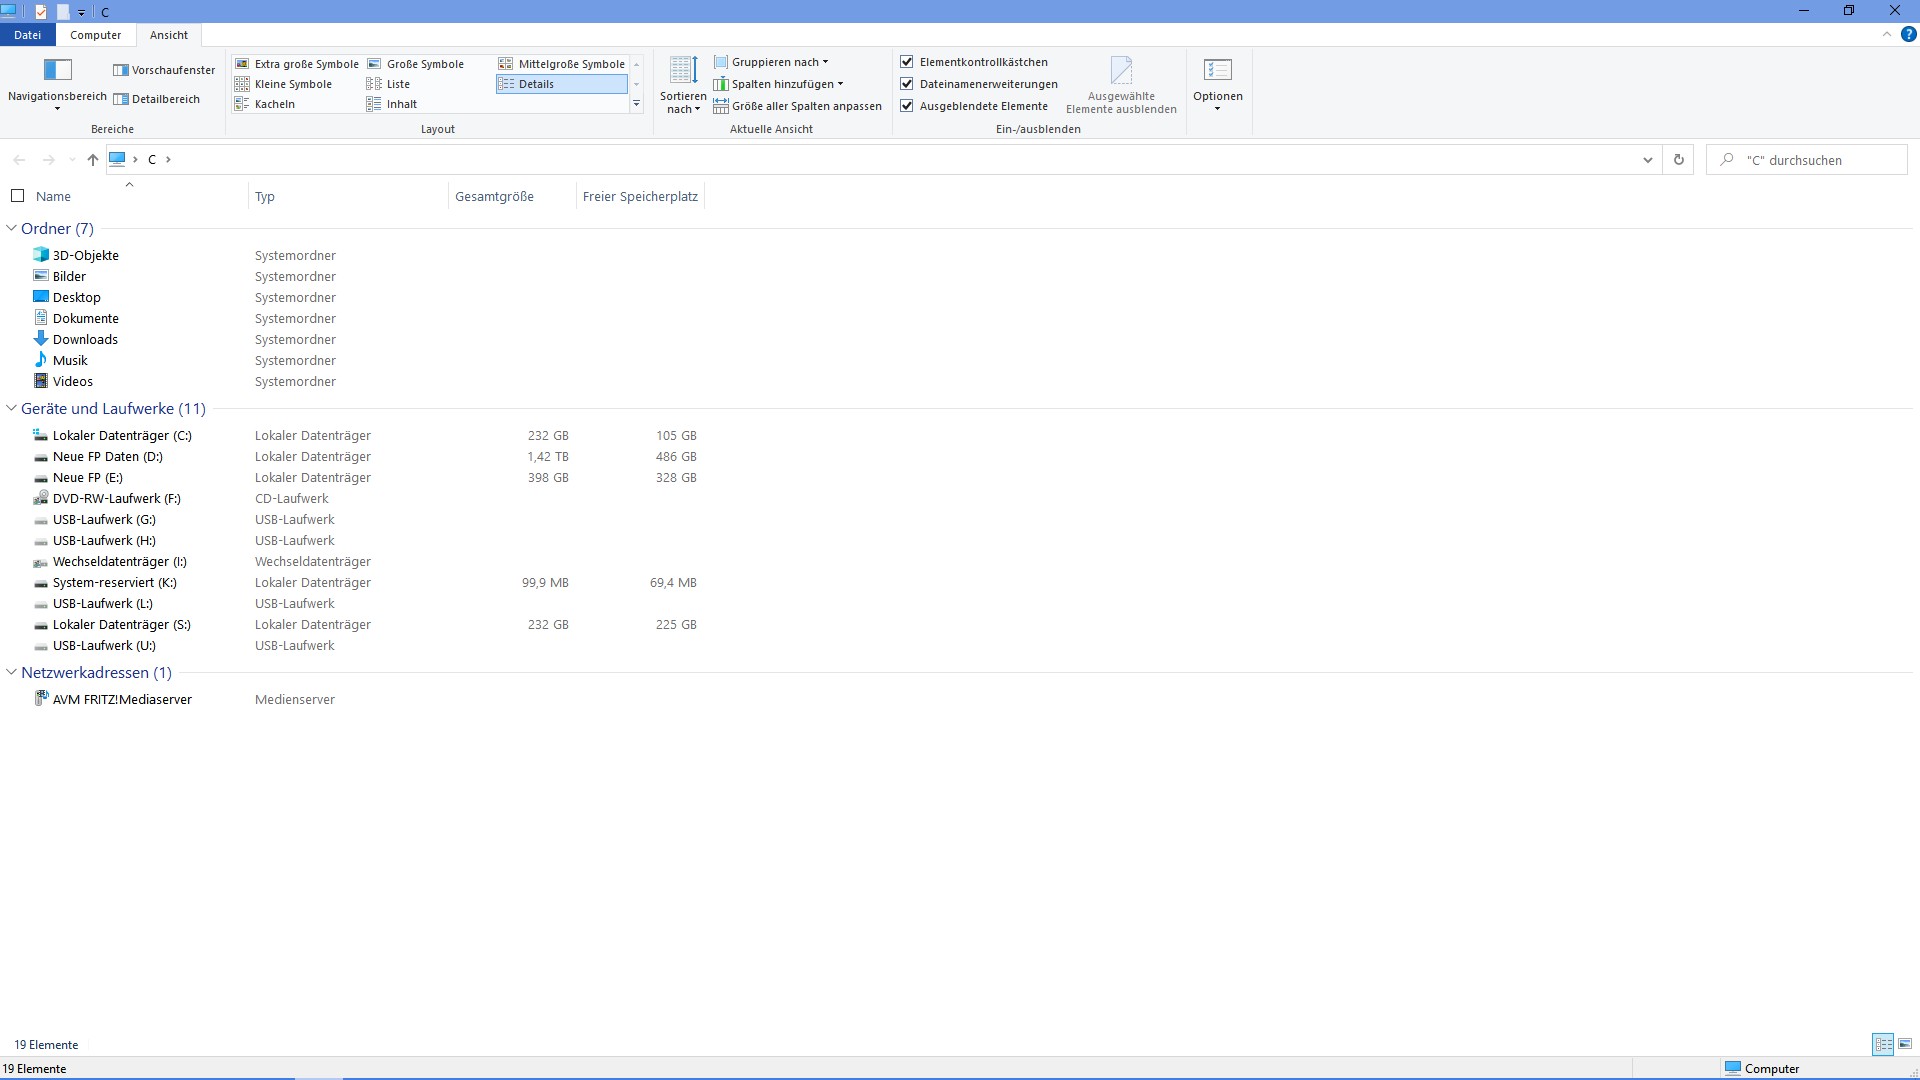Open the Optionen folder options icon
1920x1080 pixels.
click(1217, 71)
